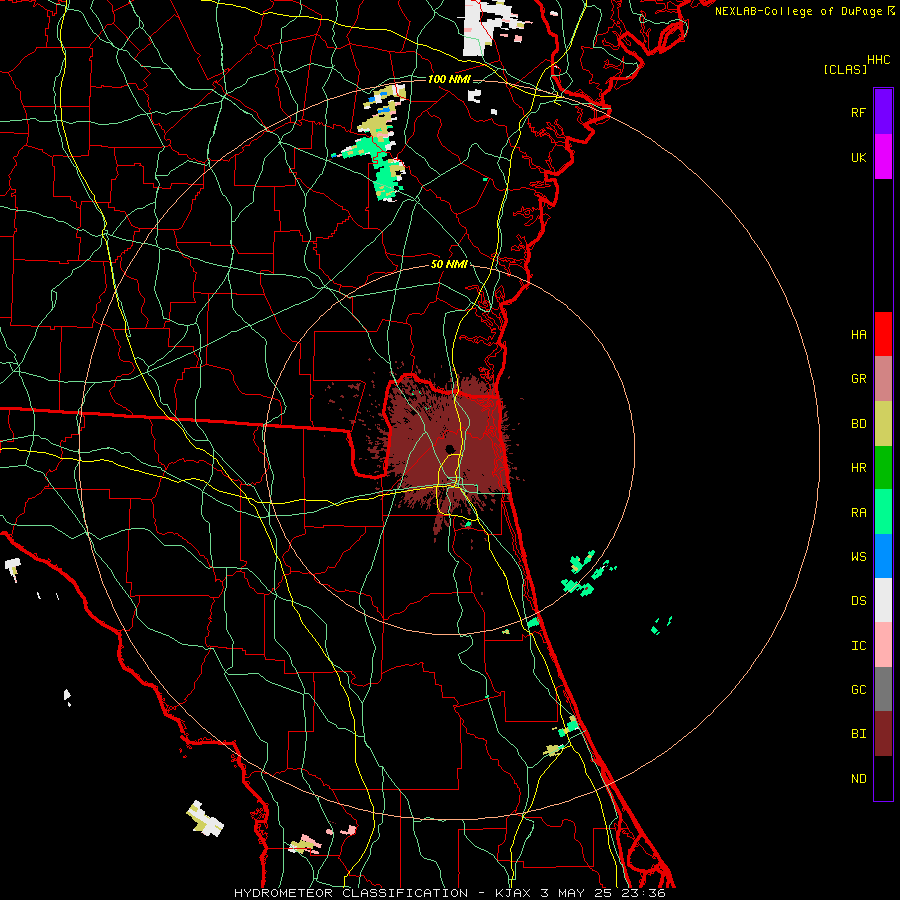This screenshot has height=900, width=900.
Task: Click the "50 NMI" range ring label
Action: 449,264
